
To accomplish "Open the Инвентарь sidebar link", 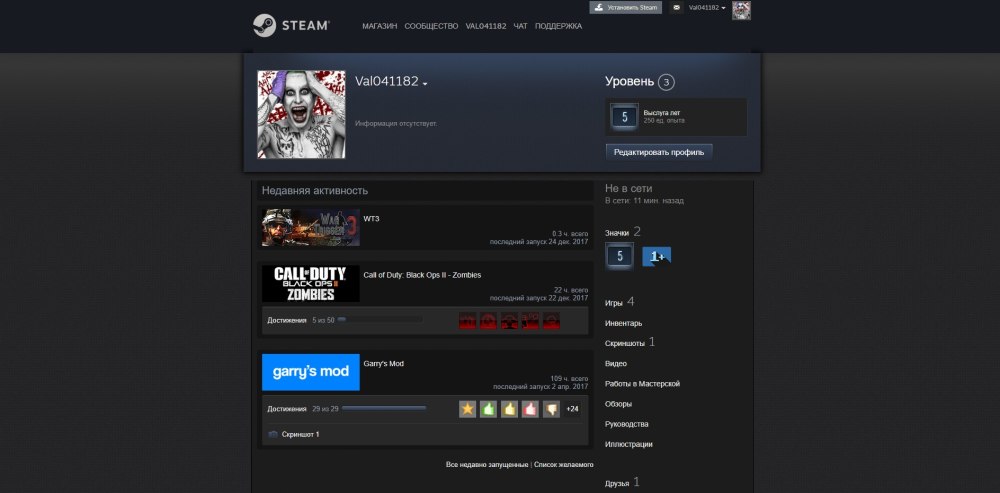I will click(624, 323).
